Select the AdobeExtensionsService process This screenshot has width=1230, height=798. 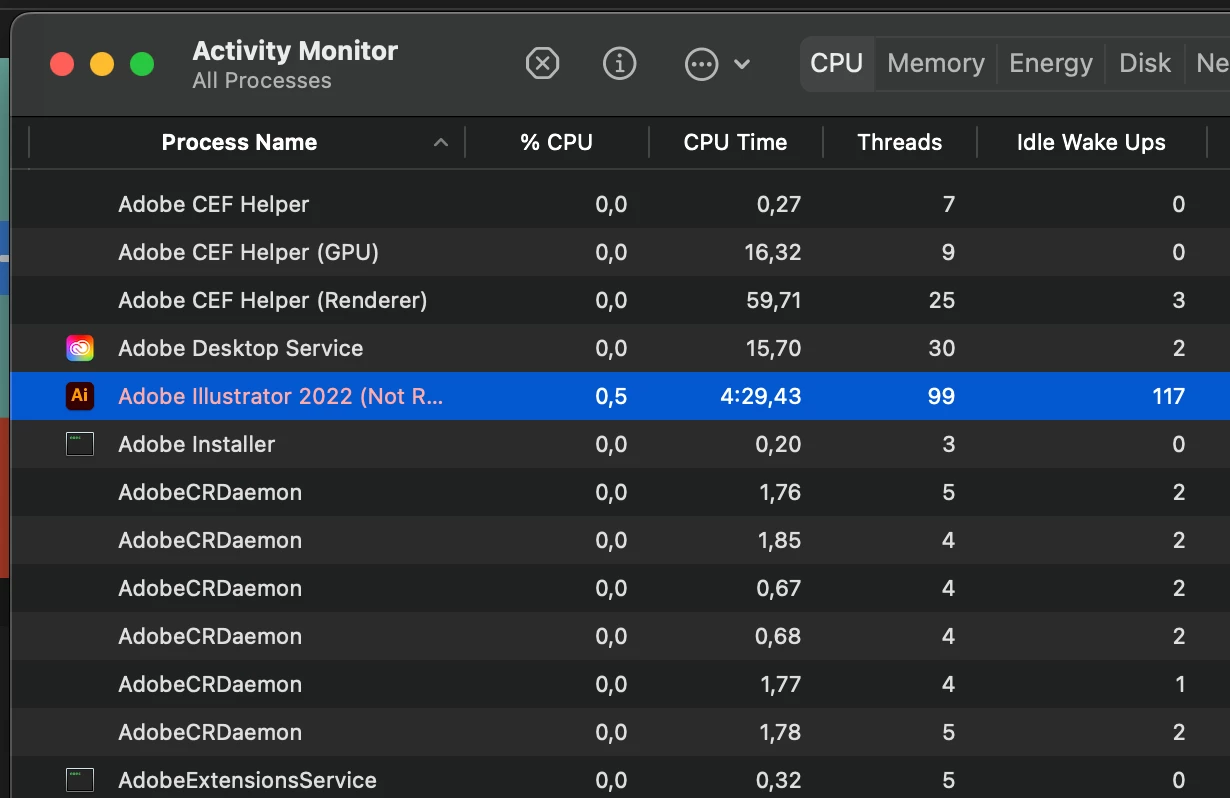point(620,780)
